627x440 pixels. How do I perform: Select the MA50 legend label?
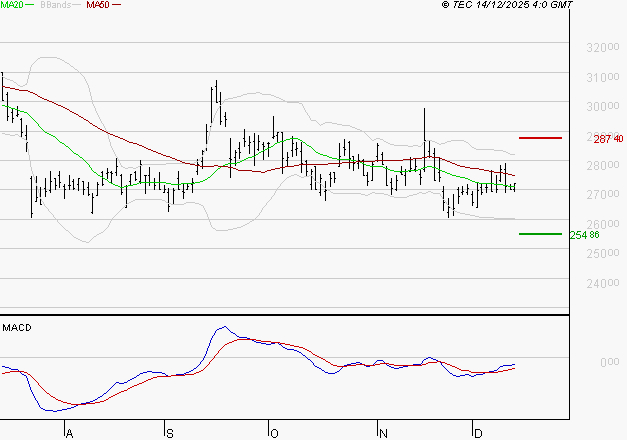(98, 6)
